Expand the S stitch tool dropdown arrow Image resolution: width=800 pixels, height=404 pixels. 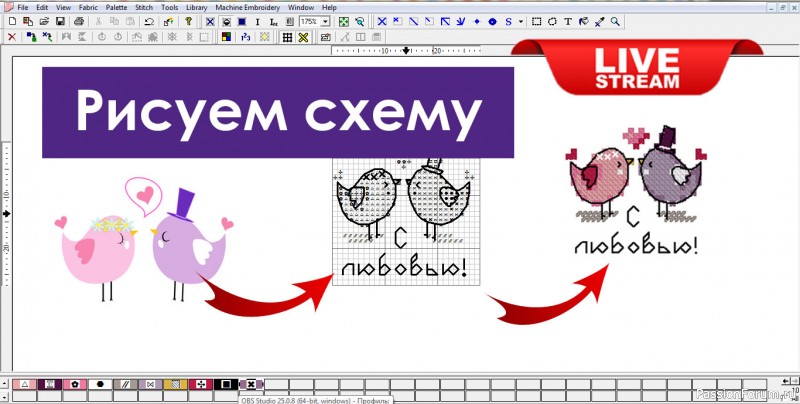coord(522,21)
